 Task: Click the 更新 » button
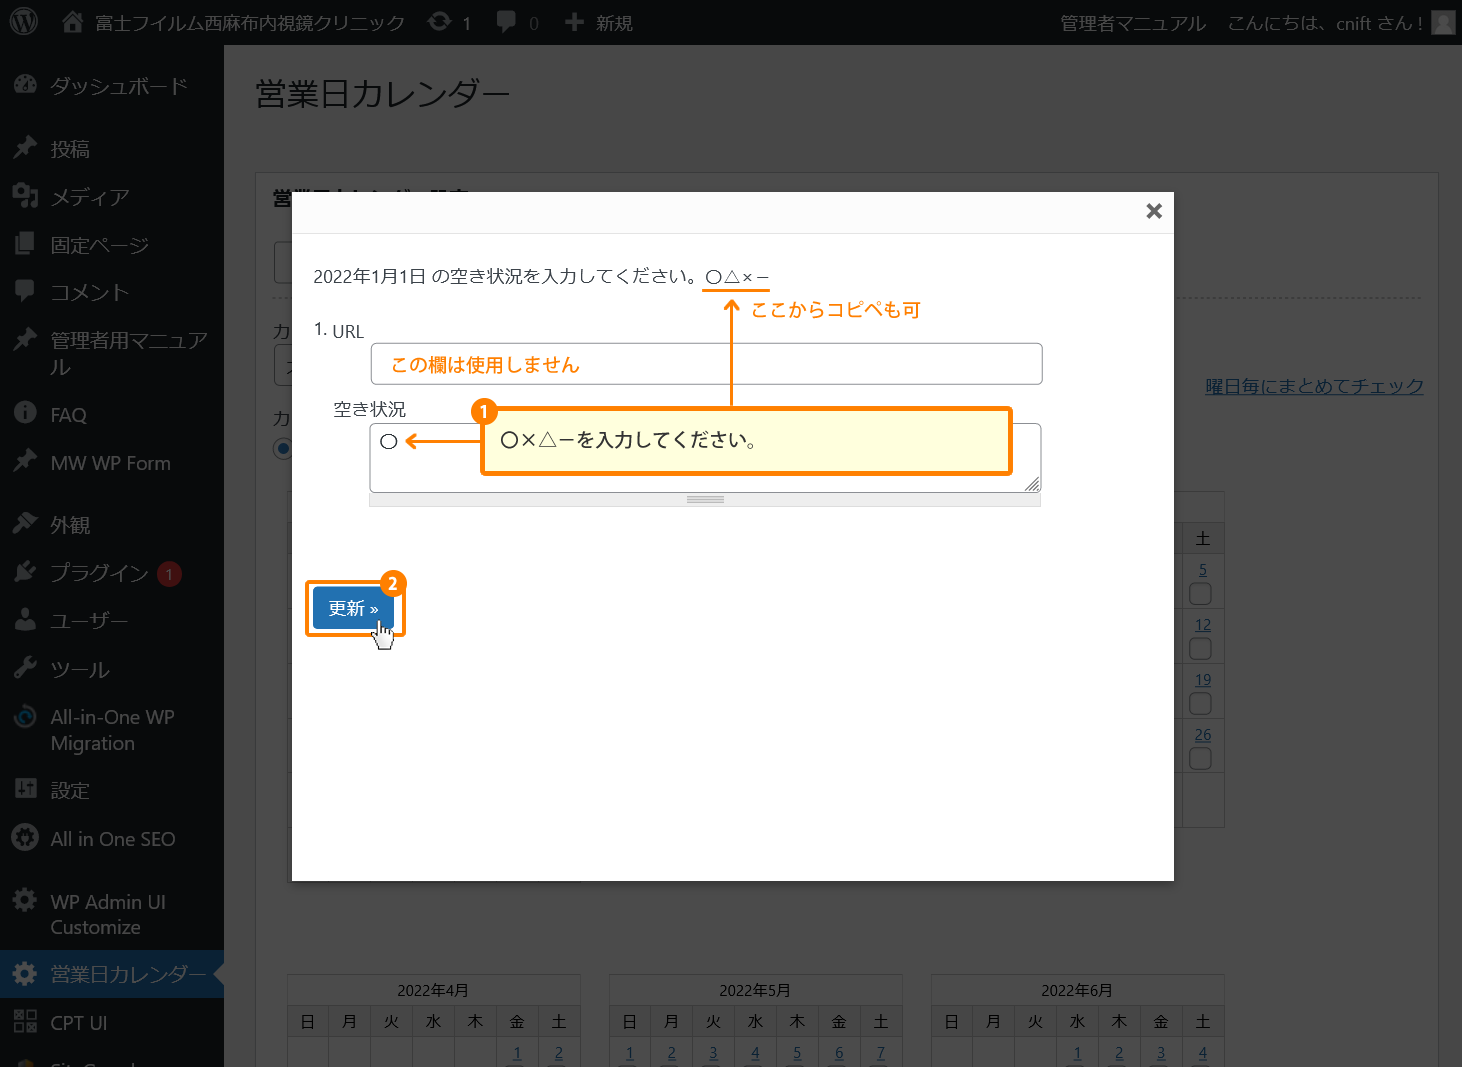point(354,608)
